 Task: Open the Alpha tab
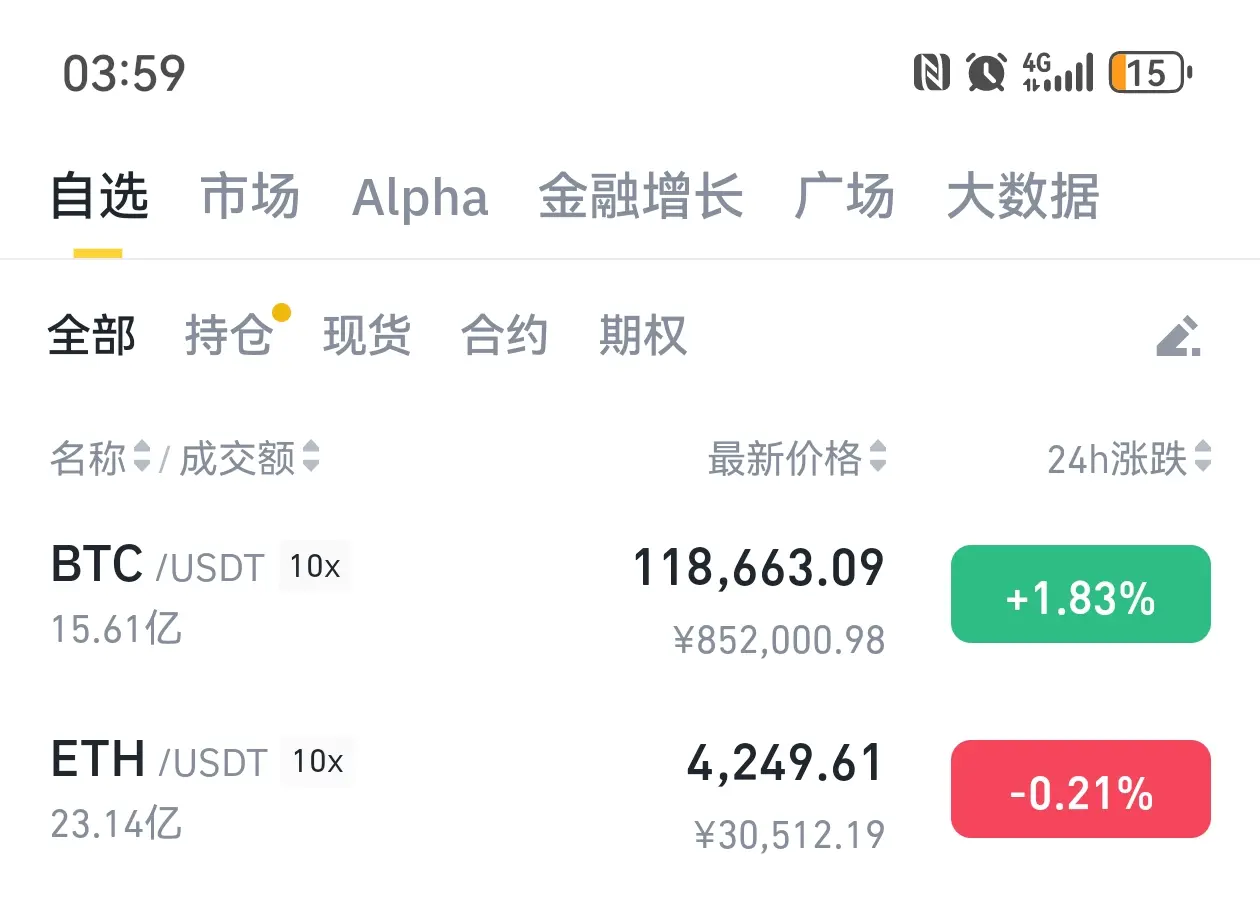[x=420, y=198]
